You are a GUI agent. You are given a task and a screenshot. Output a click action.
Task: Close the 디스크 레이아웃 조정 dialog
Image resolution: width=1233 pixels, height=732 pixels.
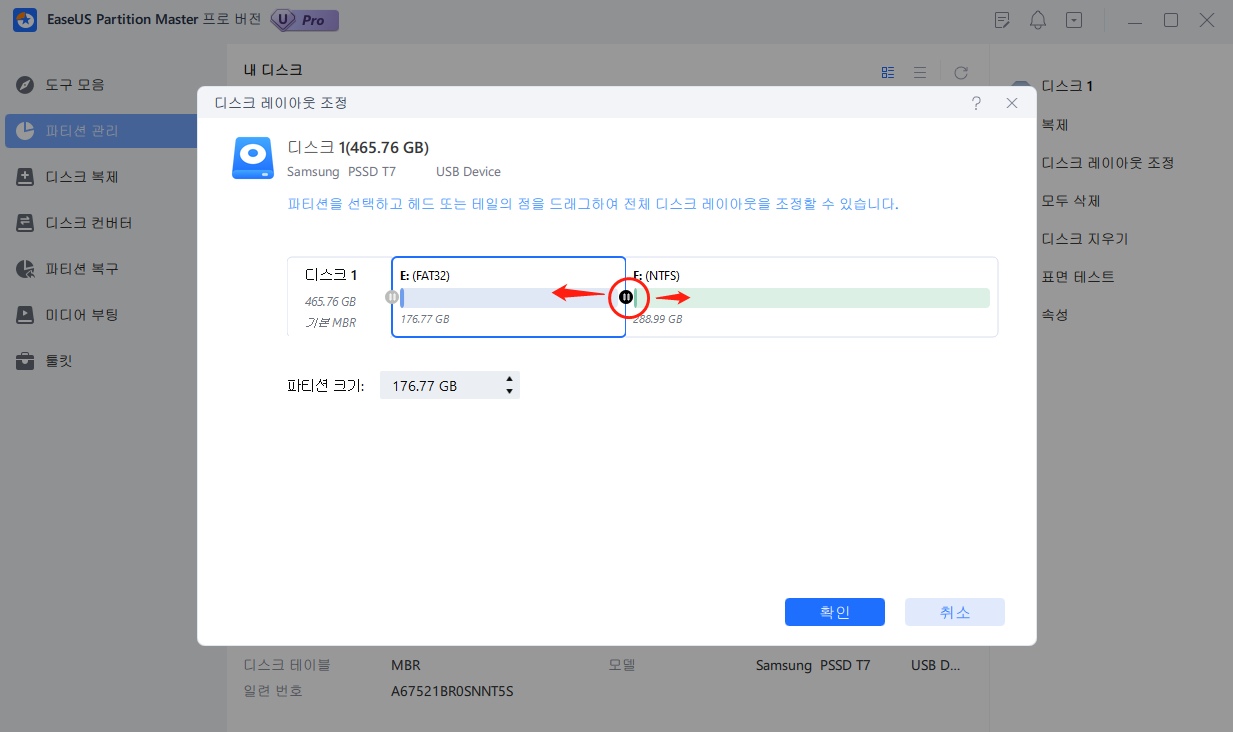(x=1012, y=103)
